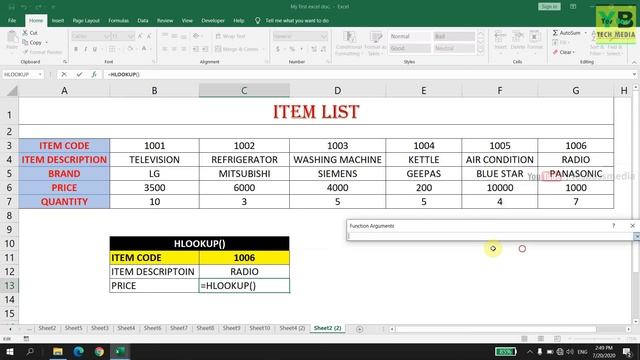Apply the Good cell style
640x360 pixels.
tap(410, 48)
